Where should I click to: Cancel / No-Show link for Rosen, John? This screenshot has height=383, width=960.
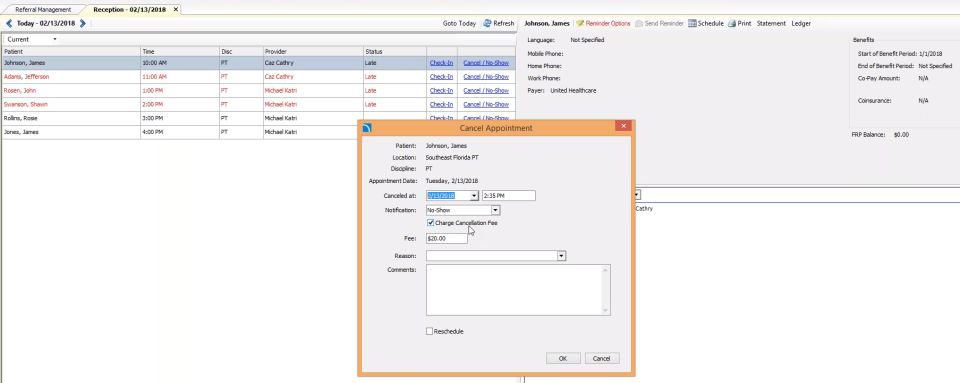click(486, 91)
